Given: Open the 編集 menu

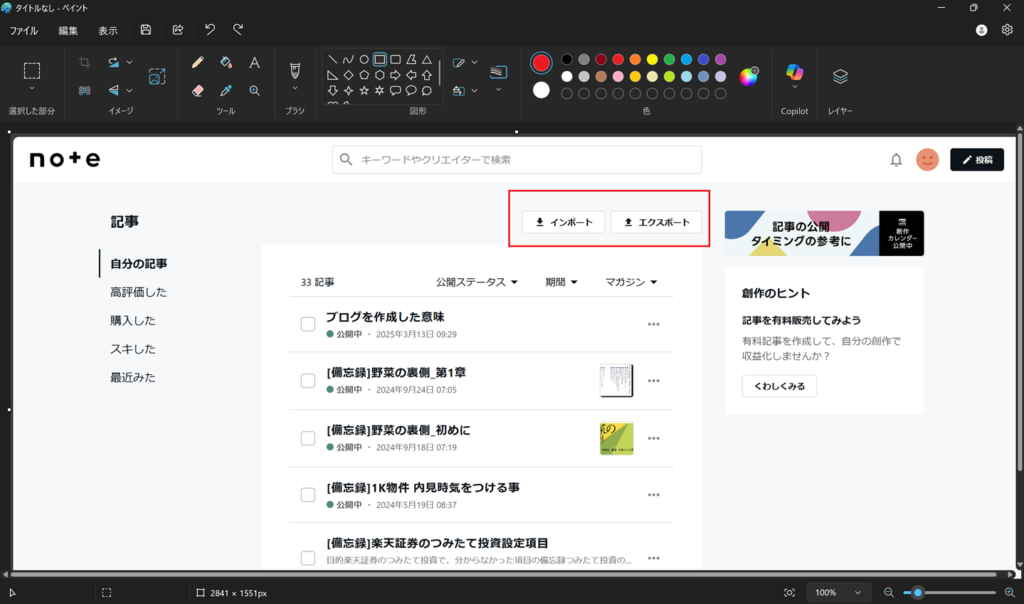Looking at the screenshot, I should (x=68, y=31).
